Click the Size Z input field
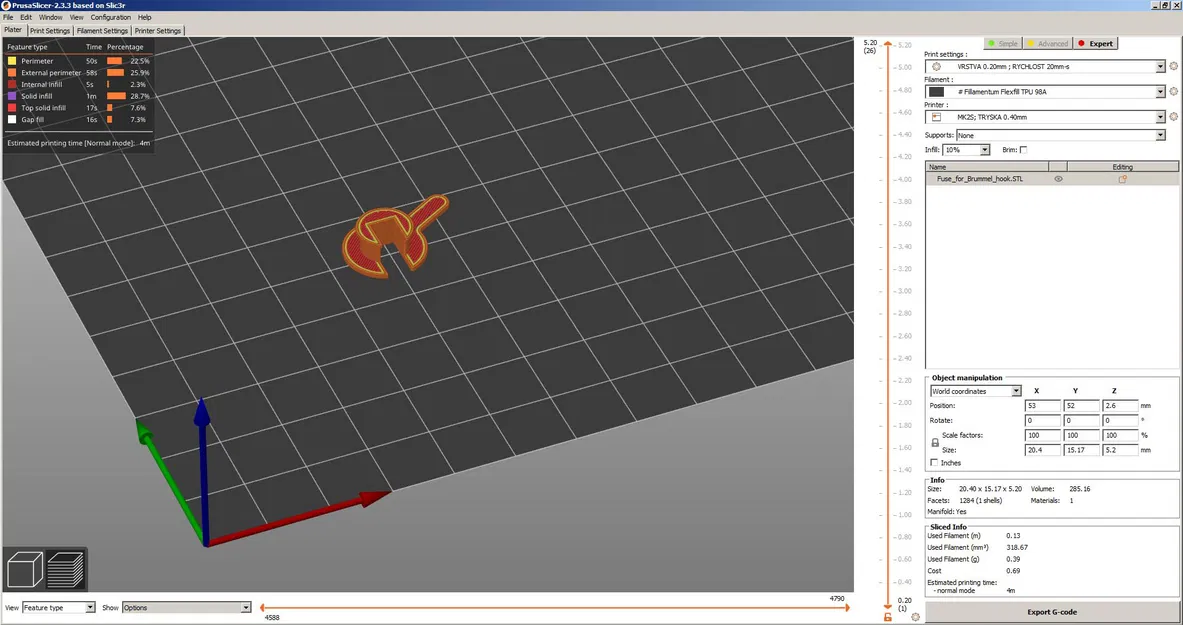The width and height of the screenshot is (1183, 625). click(1120, 450)
